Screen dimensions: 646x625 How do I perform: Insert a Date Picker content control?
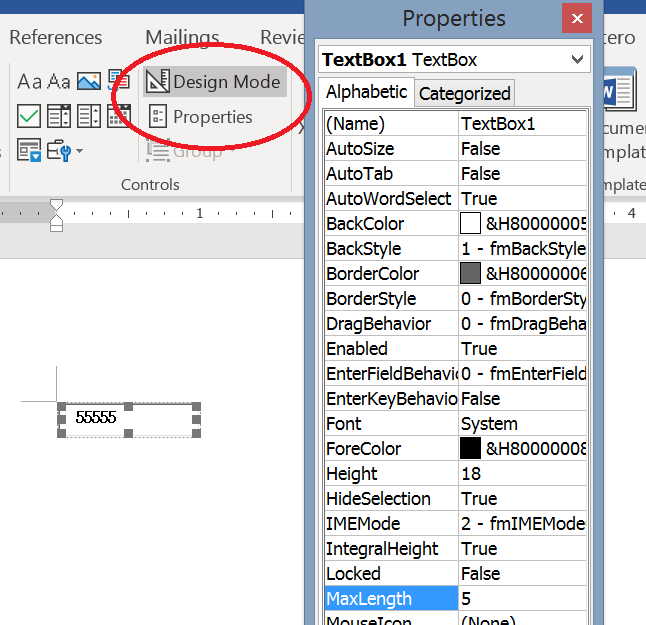click(x=118, y=116)
